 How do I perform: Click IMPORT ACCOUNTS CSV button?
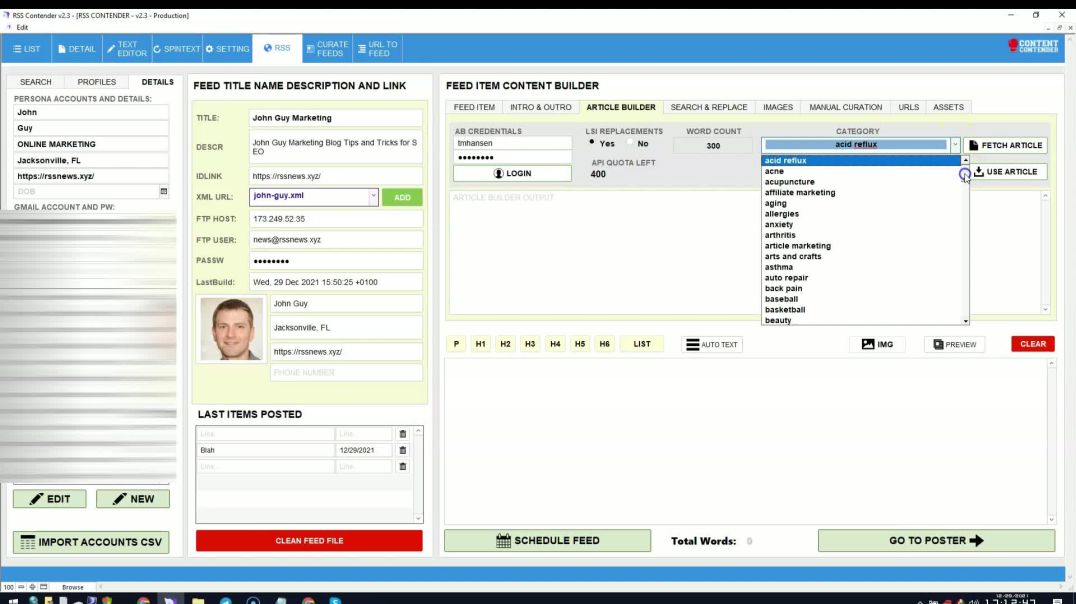tap(91, 542)
